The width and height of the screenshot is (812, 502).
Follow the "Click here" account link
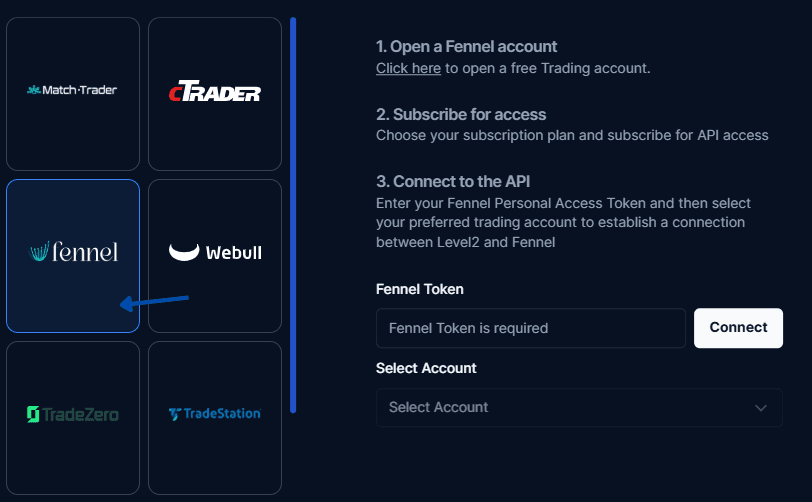click(408, 69)
